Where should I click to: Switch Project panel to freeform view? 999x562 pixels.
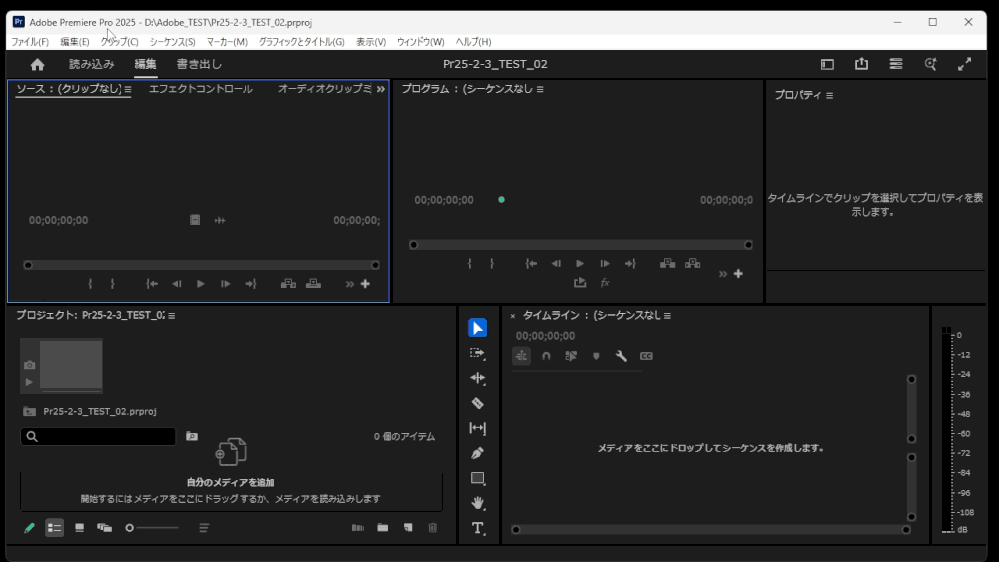pyautogui.click(x=104, y=528)
